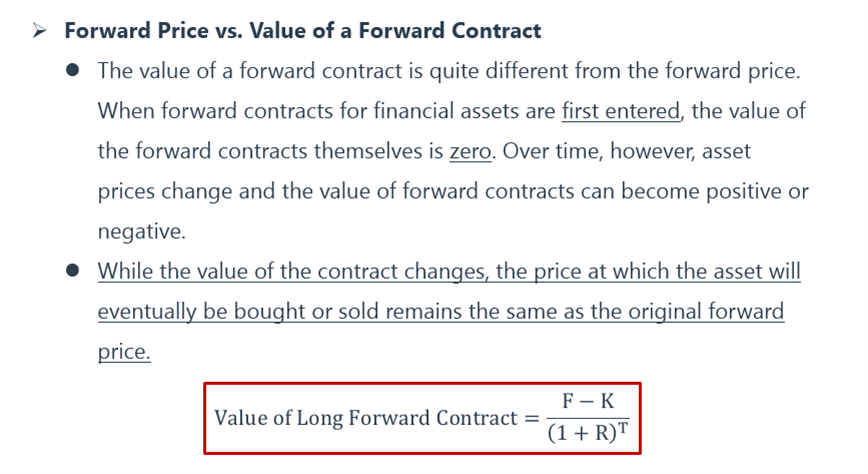
Task: Click the arrow bullet beside the heading
Action: pyautogui.click(x=39, y=30)
